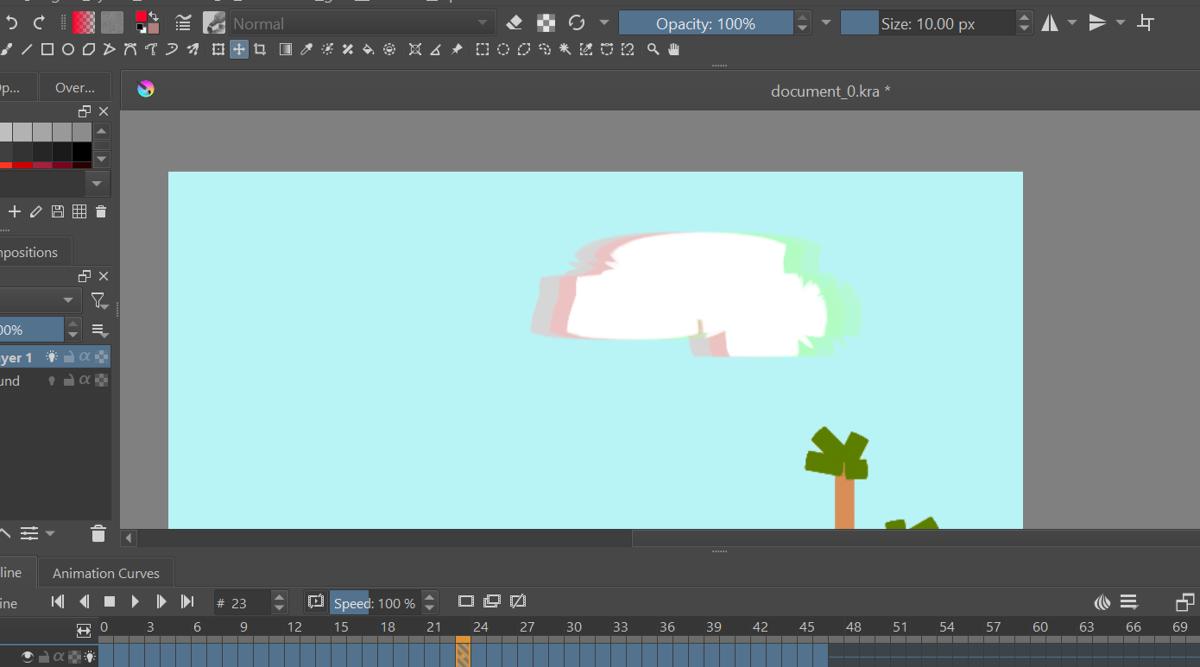Toggle alpha lock on Layer 1
The width and height of the screenshot is (1200, 667).
[x=85, y=356]
